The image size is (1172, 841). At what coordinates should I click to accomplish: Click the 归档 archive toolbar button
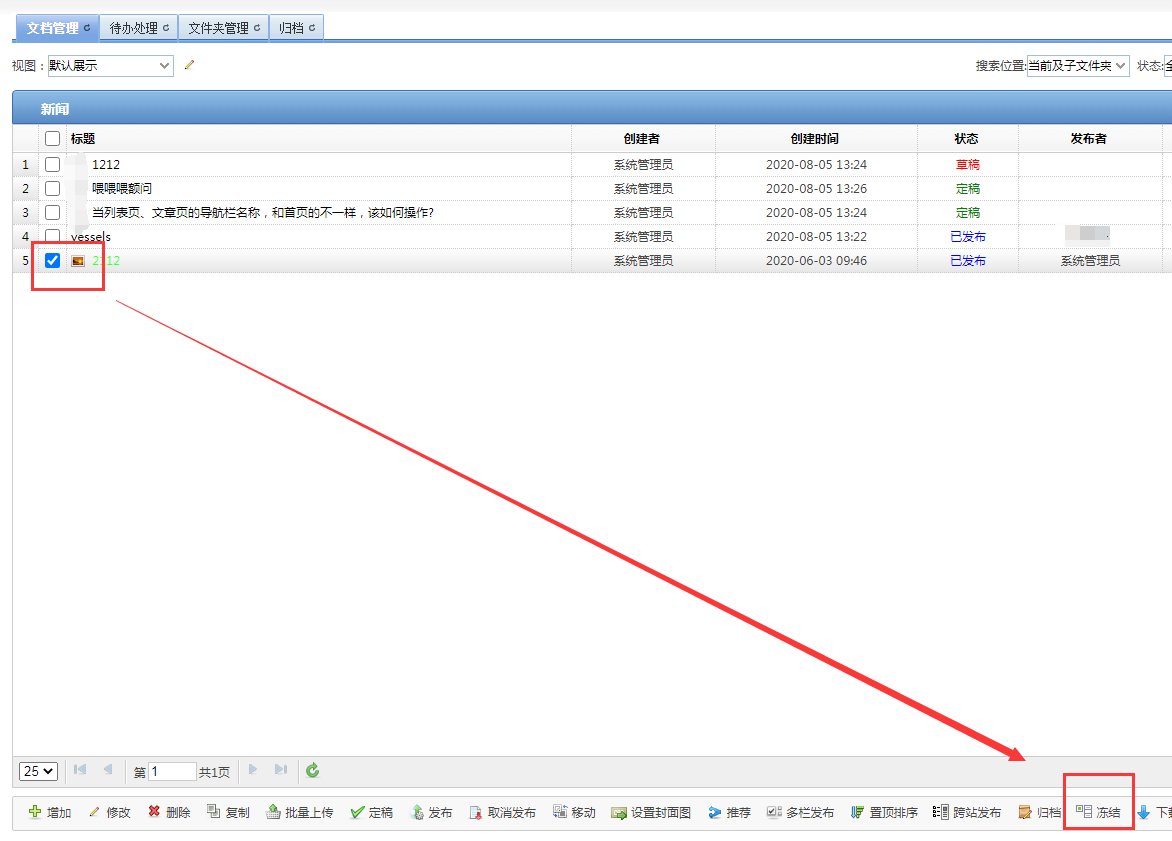click(x=1039, y=813)
